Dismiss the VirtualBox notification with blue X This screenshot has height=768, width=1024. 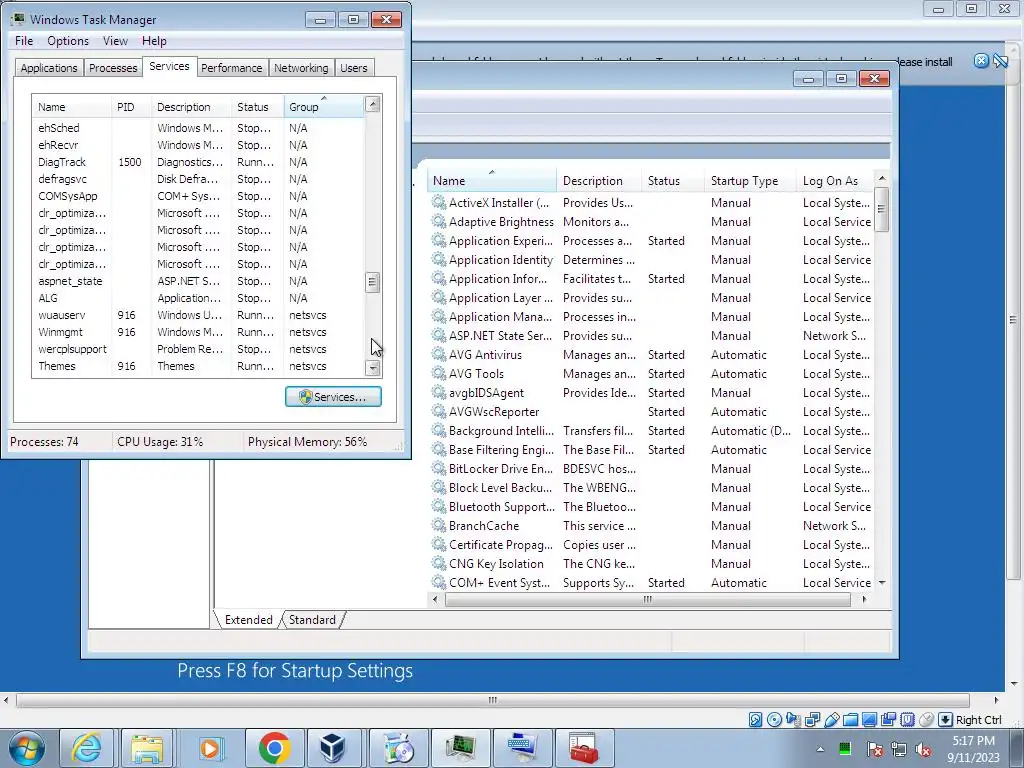[981, 61]
